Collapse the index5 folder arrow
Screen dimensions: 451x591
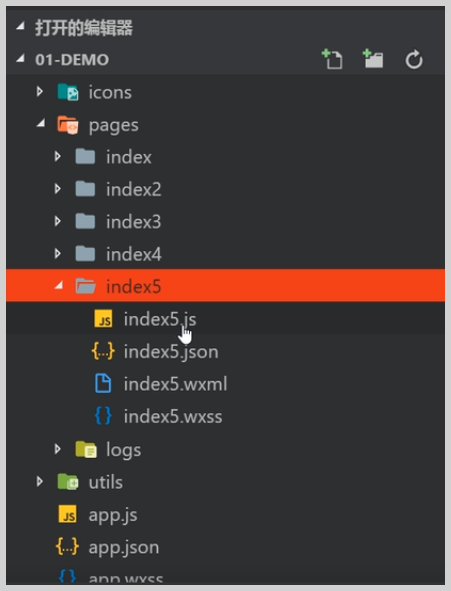point(58,285)
